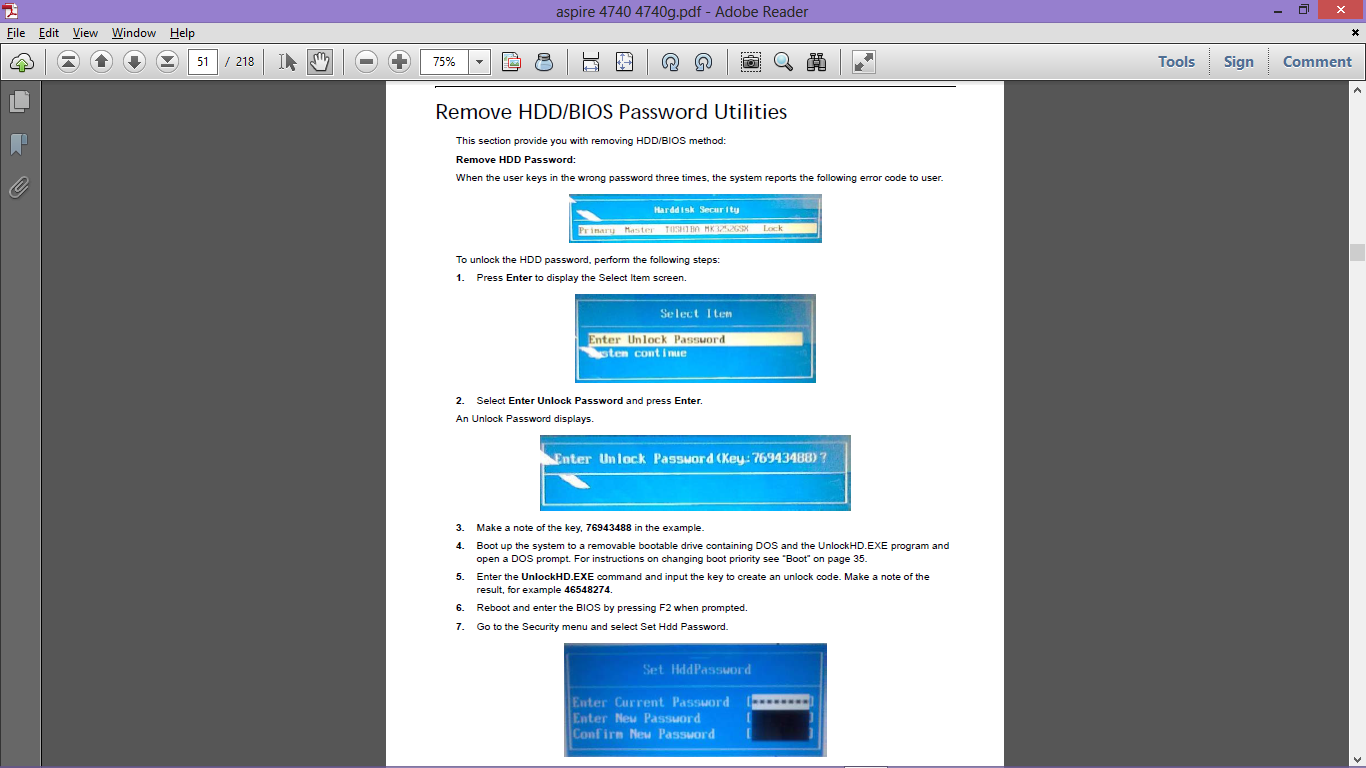The height and width of the screenshot is (768, 1366).
Task: Jump to the last page
Action: click(167, 62)
